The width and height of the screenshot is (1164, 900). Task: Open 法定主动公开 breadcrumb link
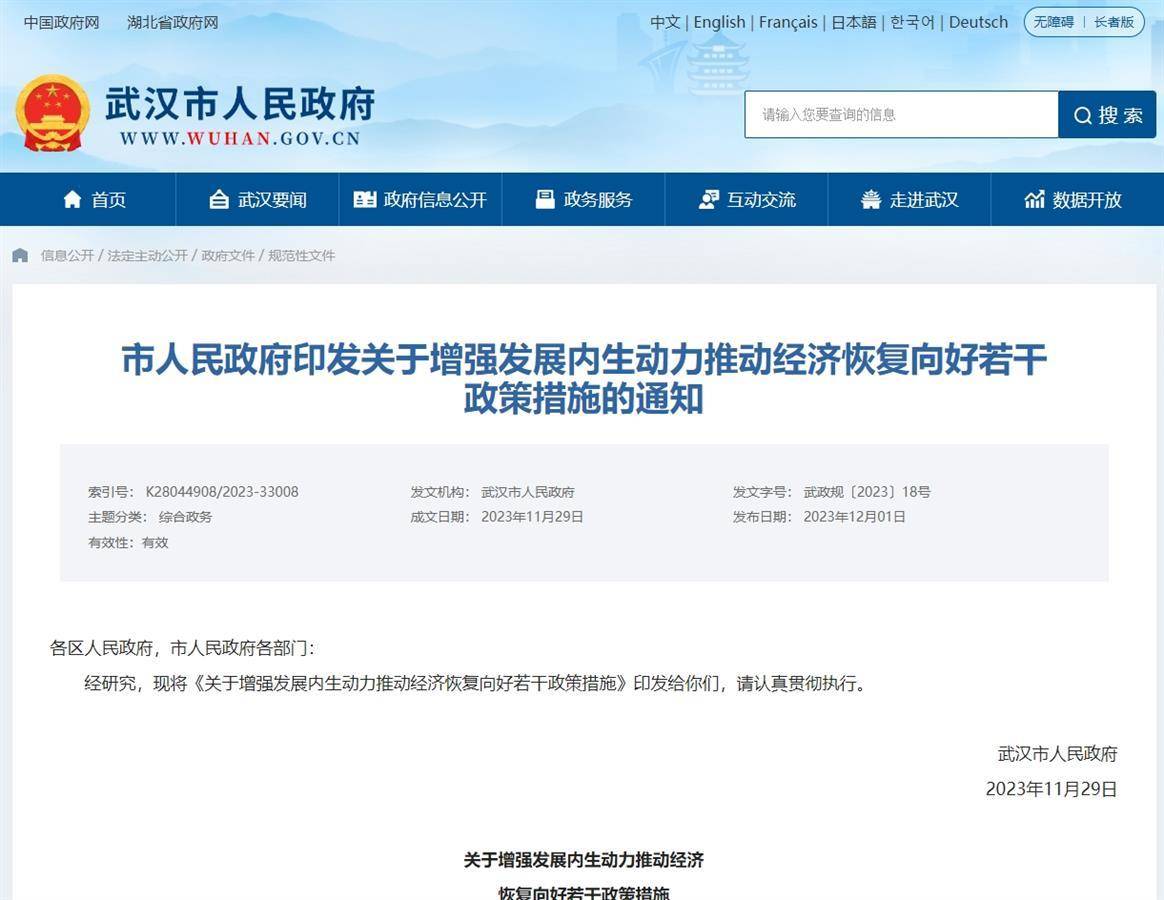(x=147, y=256)
